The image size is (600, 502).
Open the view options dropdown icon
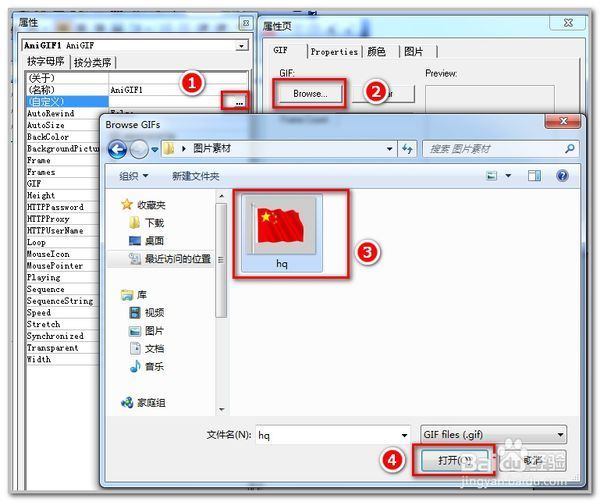tap(508, 176)
